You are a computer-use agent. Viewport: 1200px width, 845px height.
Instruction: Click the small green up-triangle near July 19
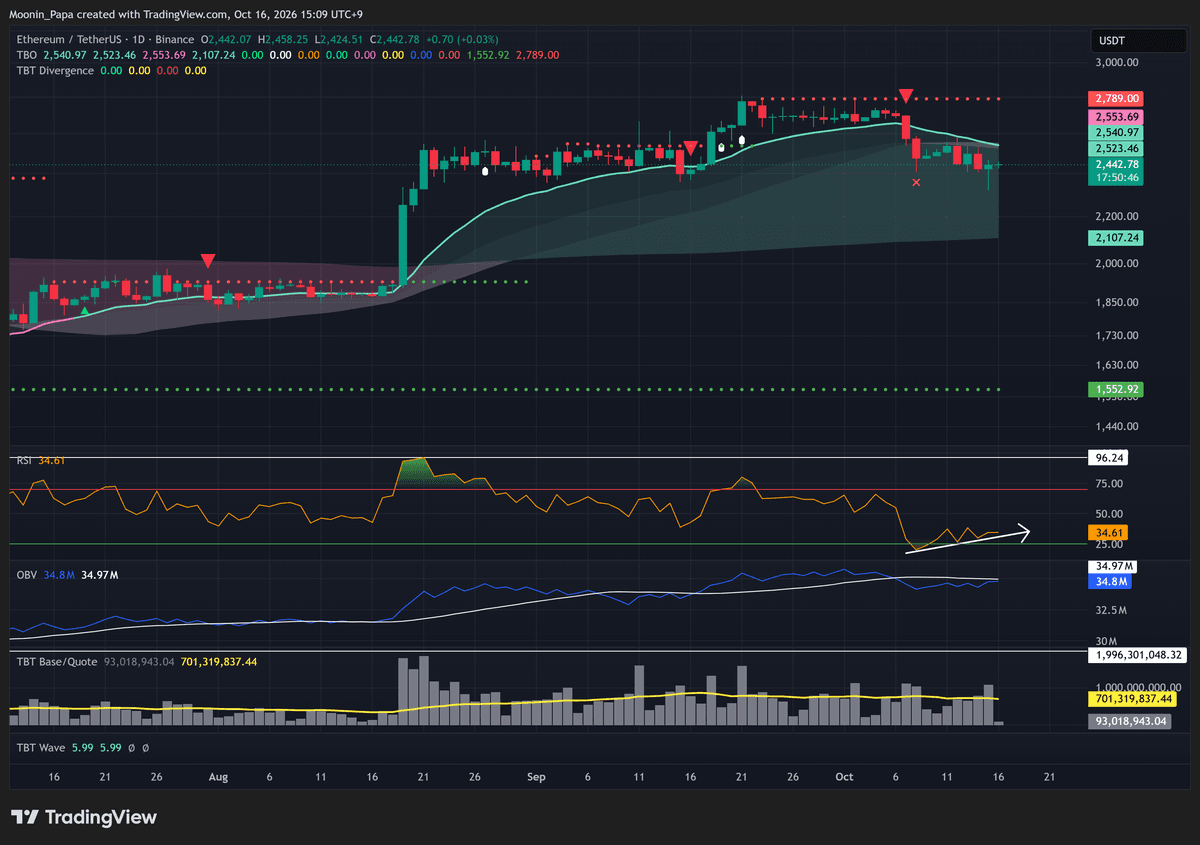point(84,311)
